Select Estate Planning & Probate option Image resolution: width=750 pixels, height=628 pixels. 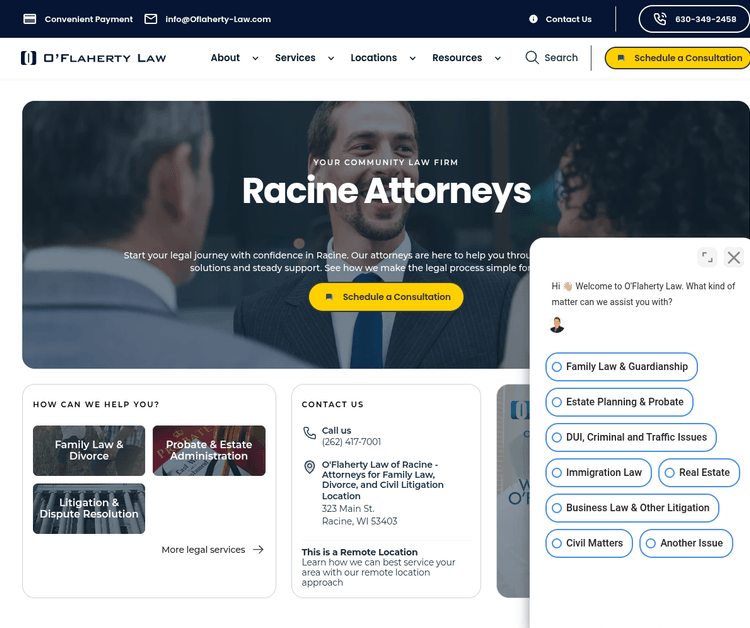(x=619, y=402)
